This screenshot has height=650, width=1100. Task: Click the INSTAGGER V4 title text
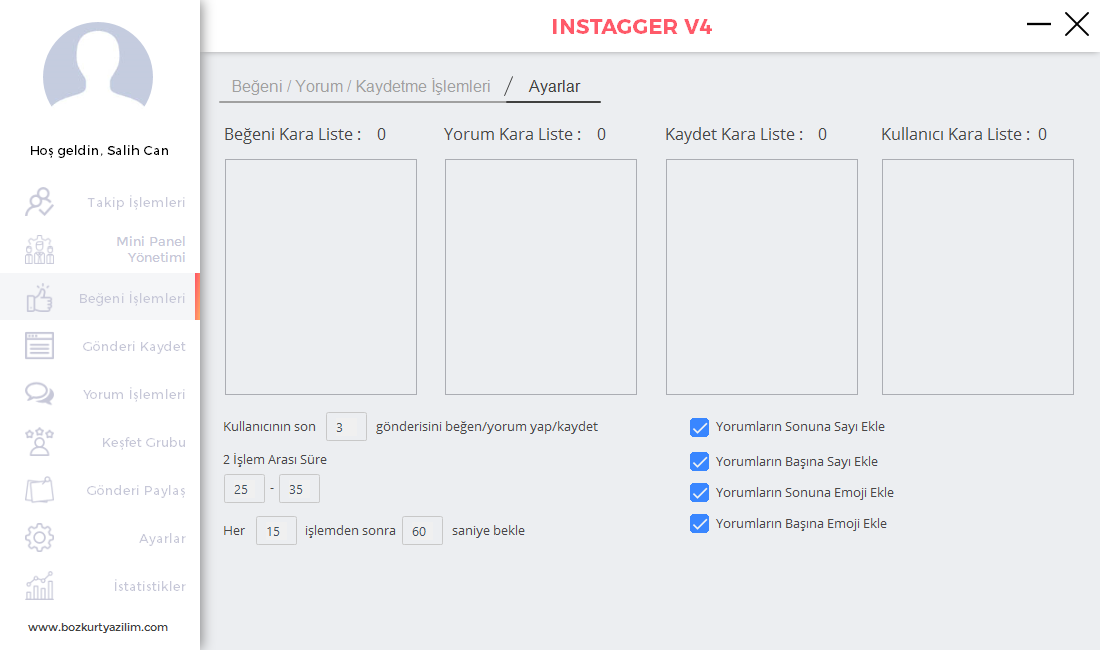(x=632, y=27)
